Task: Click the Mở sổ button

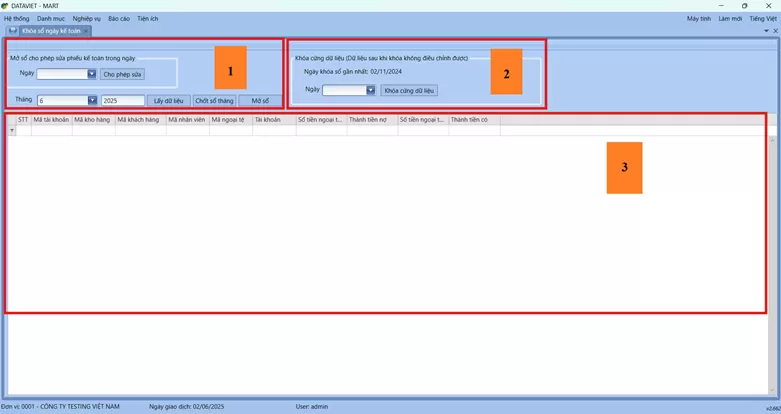Action: 260,101
